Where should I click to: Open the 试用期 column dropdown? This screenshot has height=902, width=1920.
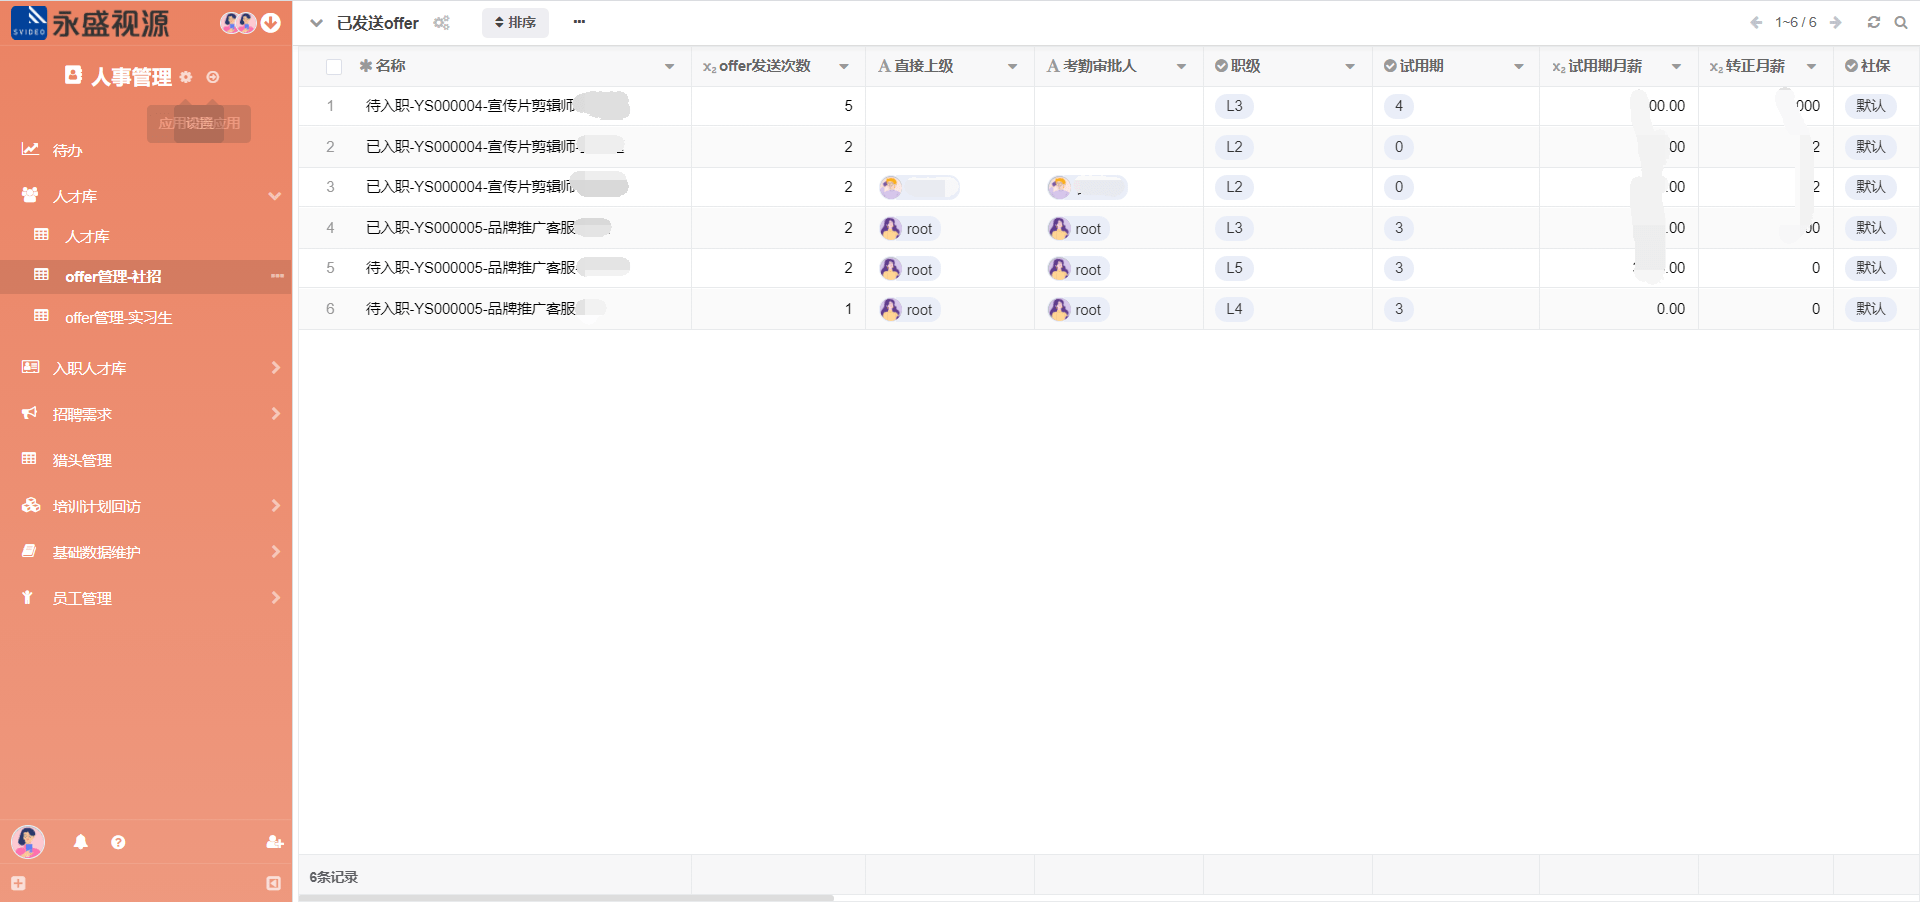coord(1519,67)
